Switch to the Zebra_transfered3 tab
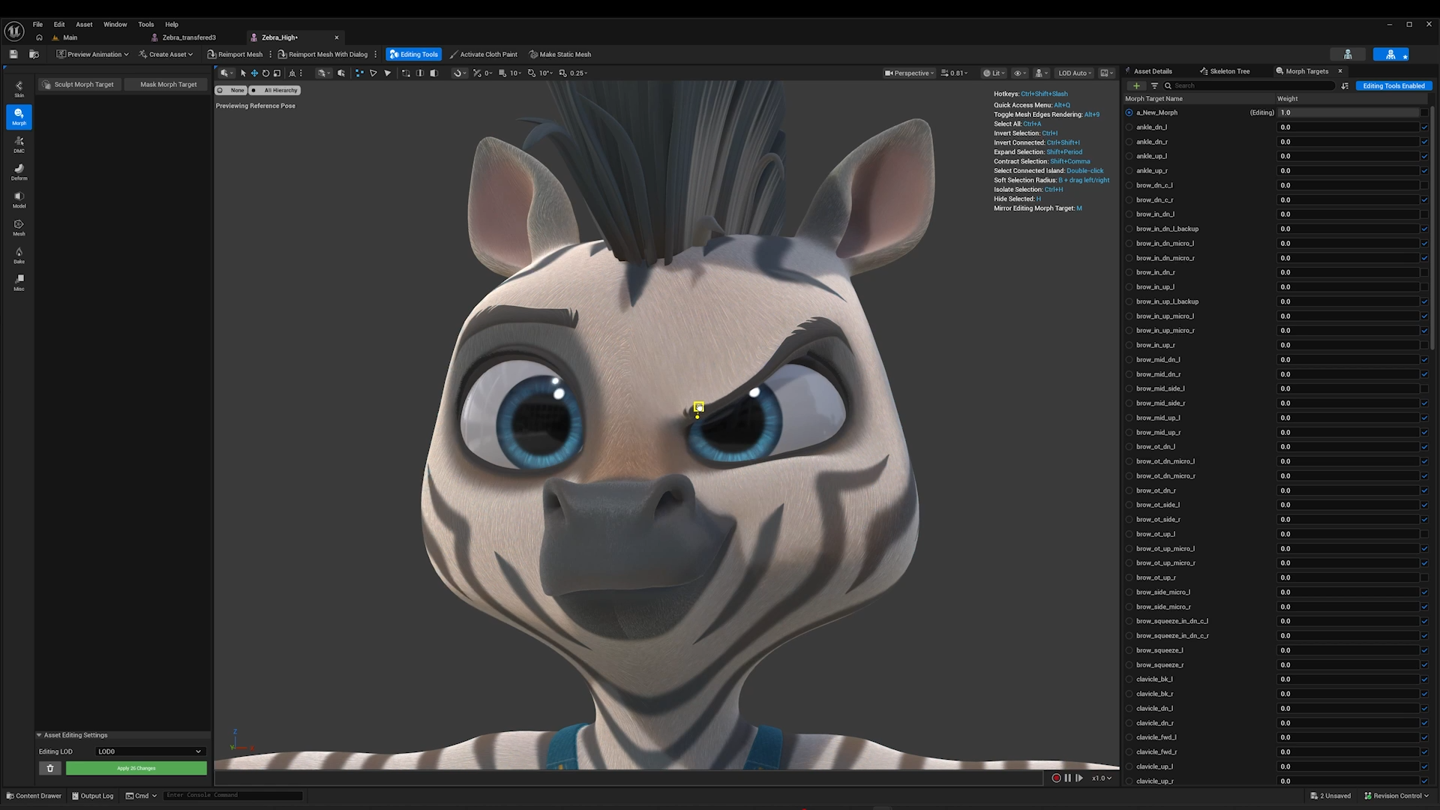The image size is (1440, 810). coord(189,37)
